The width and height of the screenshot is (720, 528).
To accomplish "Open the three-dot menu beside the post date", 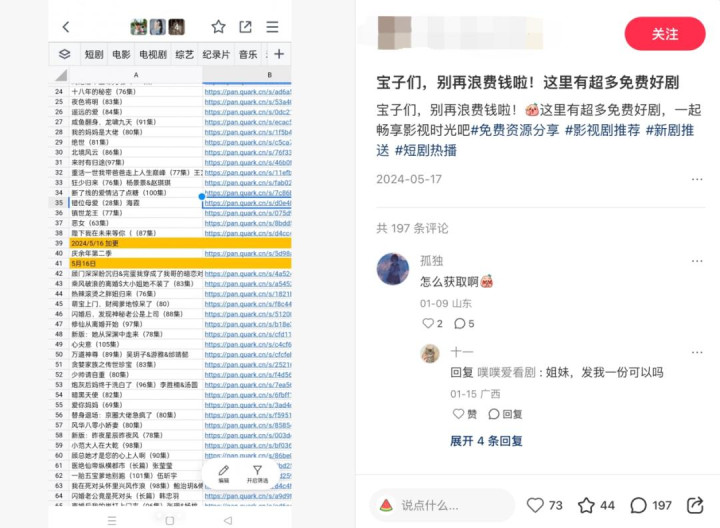I will (697, 179).
